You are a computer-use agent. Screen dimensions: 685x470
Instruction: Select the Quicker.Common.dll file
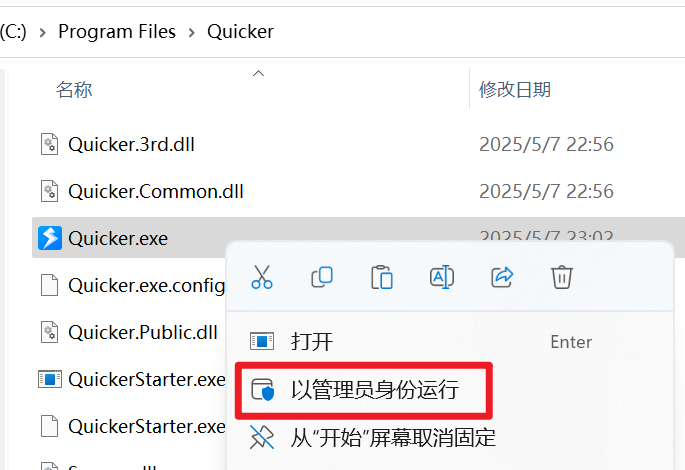(x=156, y=191)
